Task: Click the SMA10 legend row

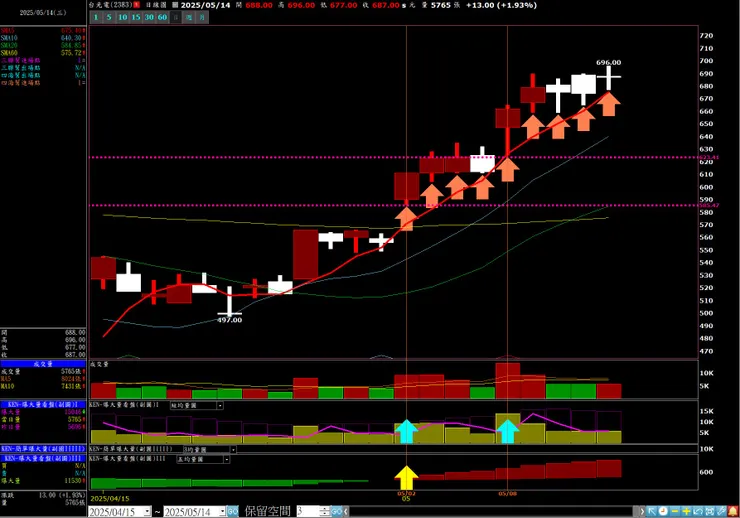Action: tap(43, 38)
